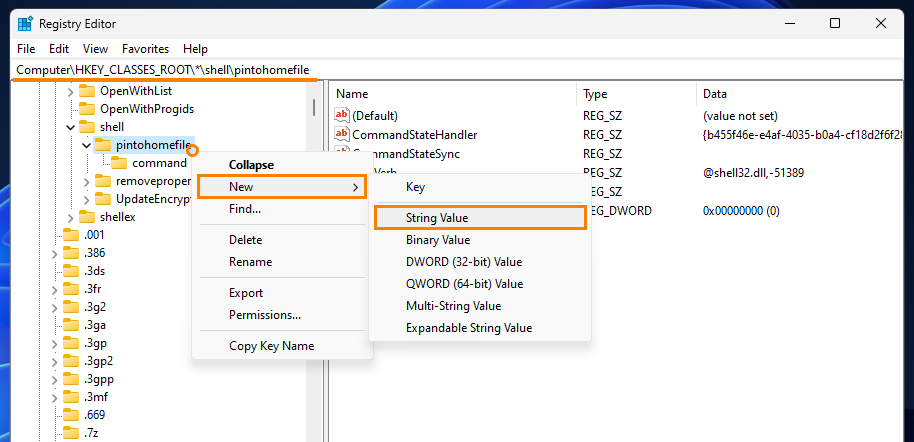Click the @shell32.dll,-51389 data cell

click(x=755, y=173)
